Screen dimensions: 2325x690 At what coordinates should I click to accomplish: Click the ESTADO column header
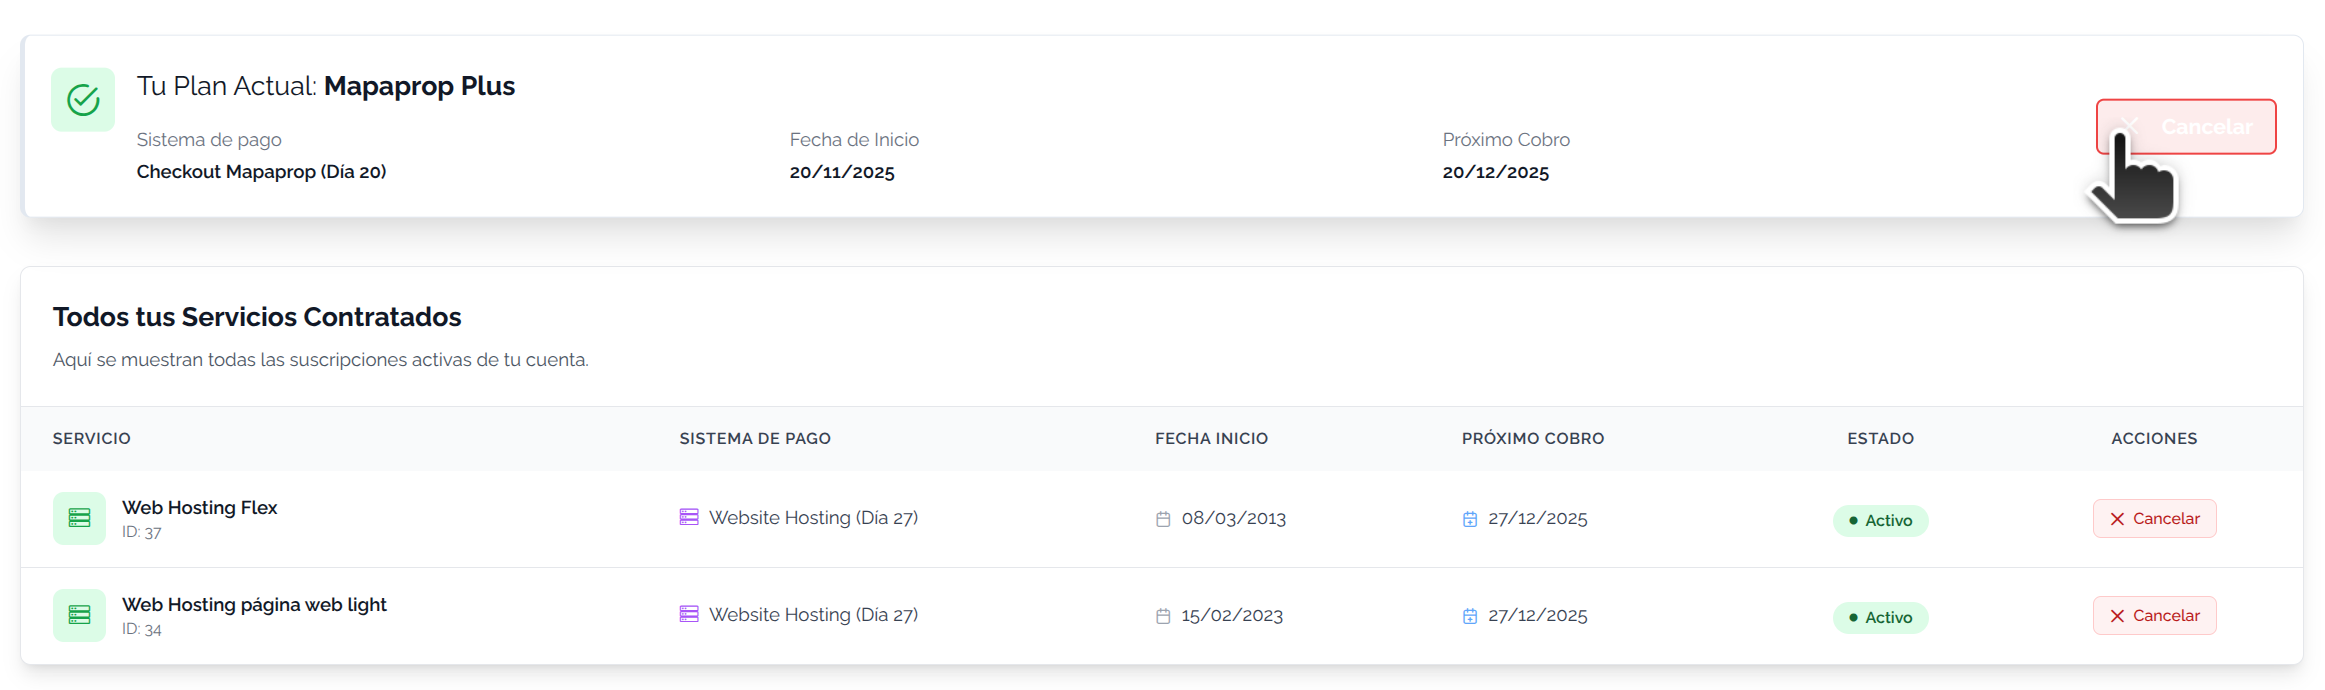[x=1880, y=438]
